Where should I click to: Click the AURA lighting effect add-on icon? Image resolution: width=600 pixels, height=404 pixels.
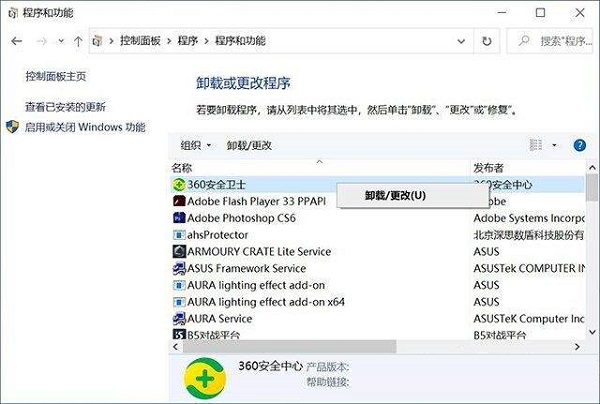coord(179,285)
